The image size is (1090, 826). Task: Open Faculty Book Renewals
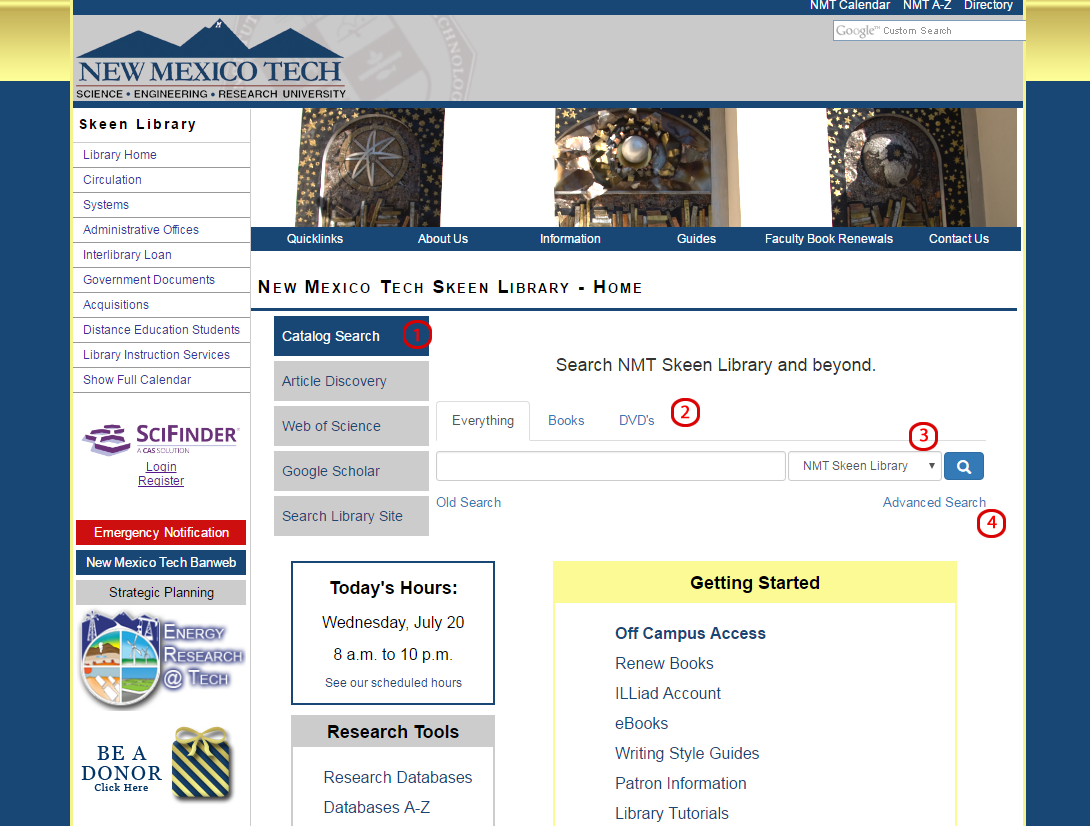pyautogui.click(x=829, y=238)
